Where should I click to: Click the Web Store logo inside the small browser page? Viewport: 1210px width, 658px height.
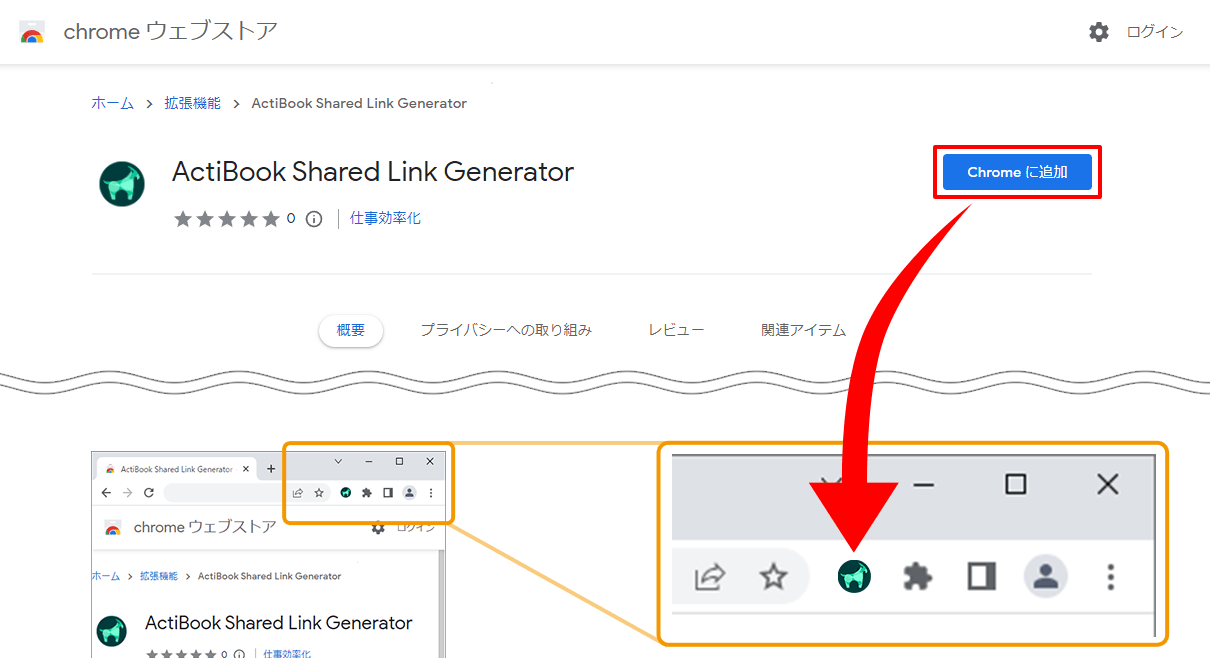pos(112,528)
